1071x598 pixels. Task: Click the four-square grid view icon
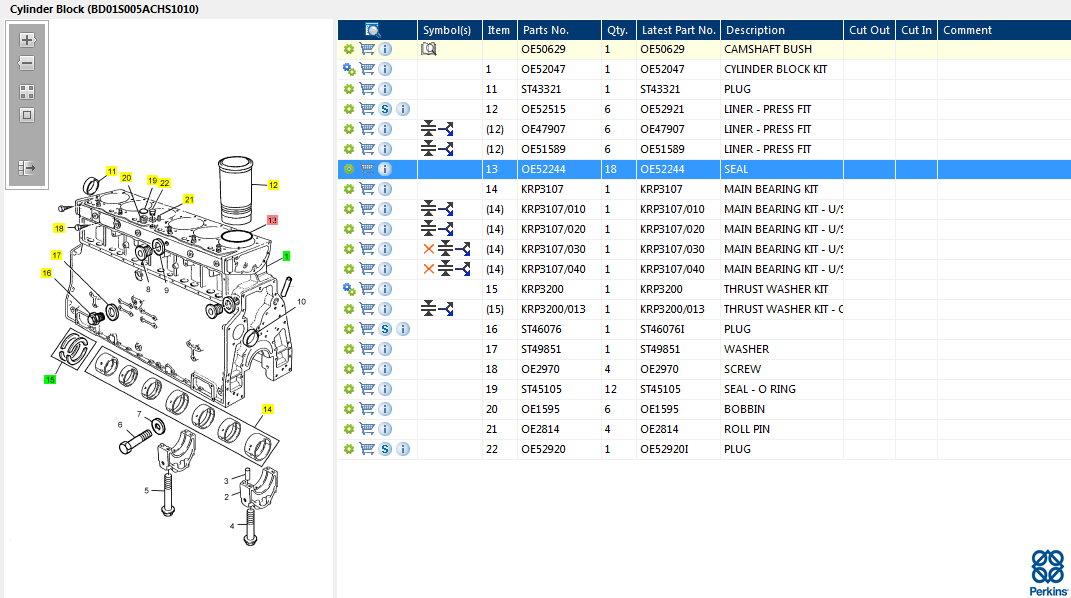click(x=27, y=91)
